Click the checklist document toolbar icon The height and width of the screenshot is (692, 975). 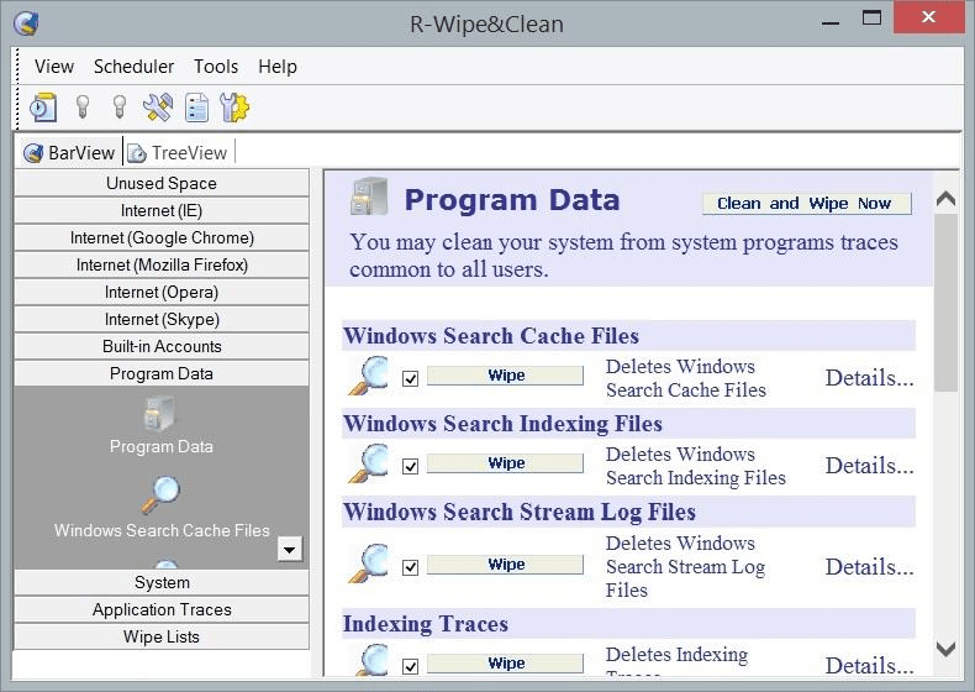196,107
